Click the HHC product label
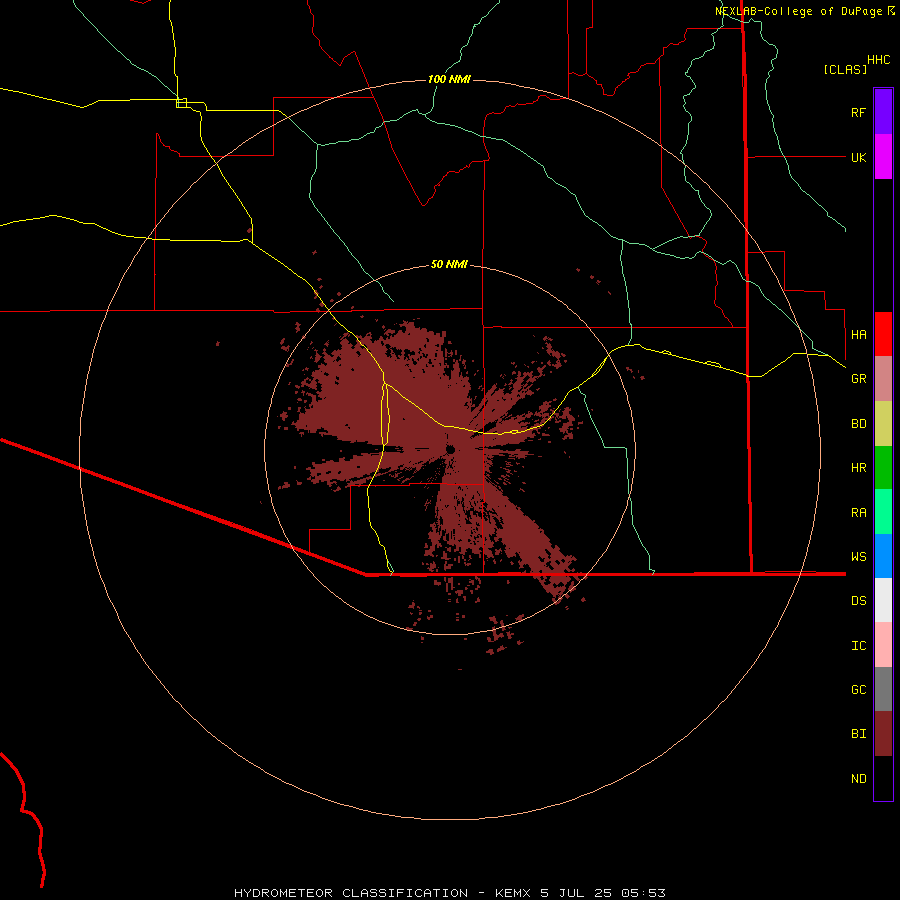Viewport: 900px width, 900px height. click(x=878, y=60)
